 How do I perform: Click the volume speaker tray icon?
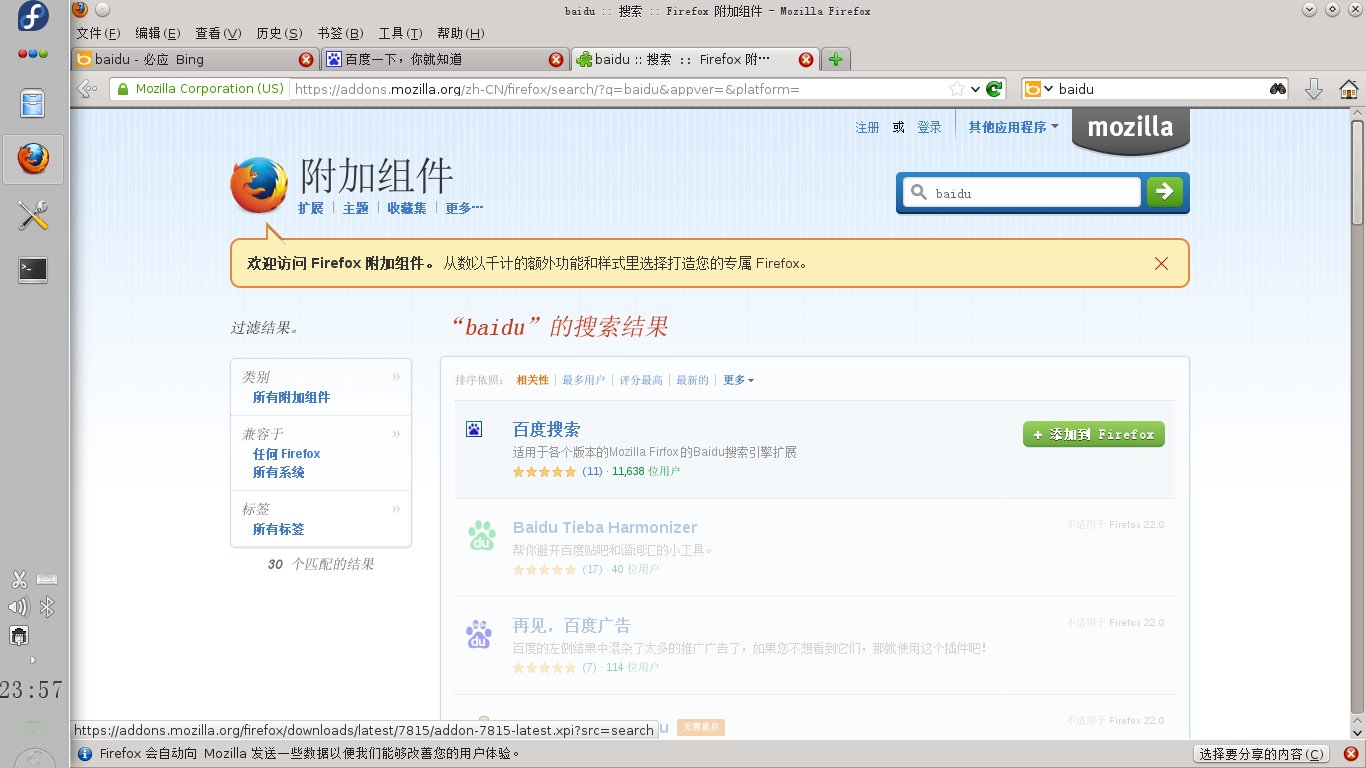pyautogui.click(x=18, y=607)
